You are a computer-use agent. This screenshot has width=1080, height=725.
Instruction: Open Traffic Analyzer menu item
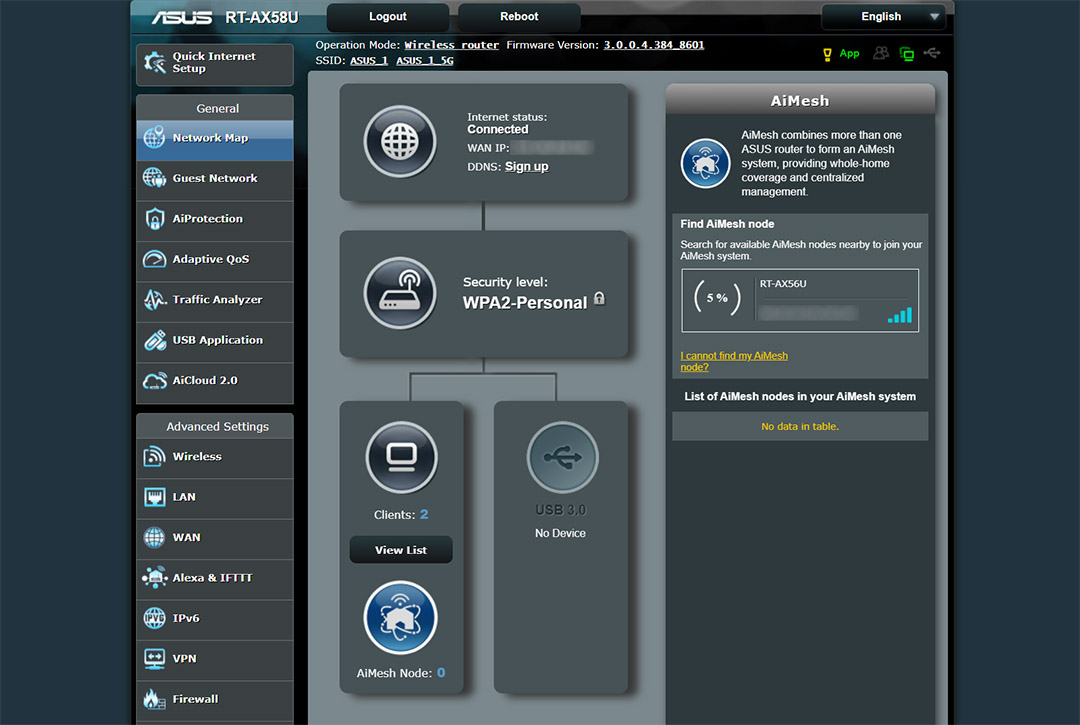[x=214, y=300]
